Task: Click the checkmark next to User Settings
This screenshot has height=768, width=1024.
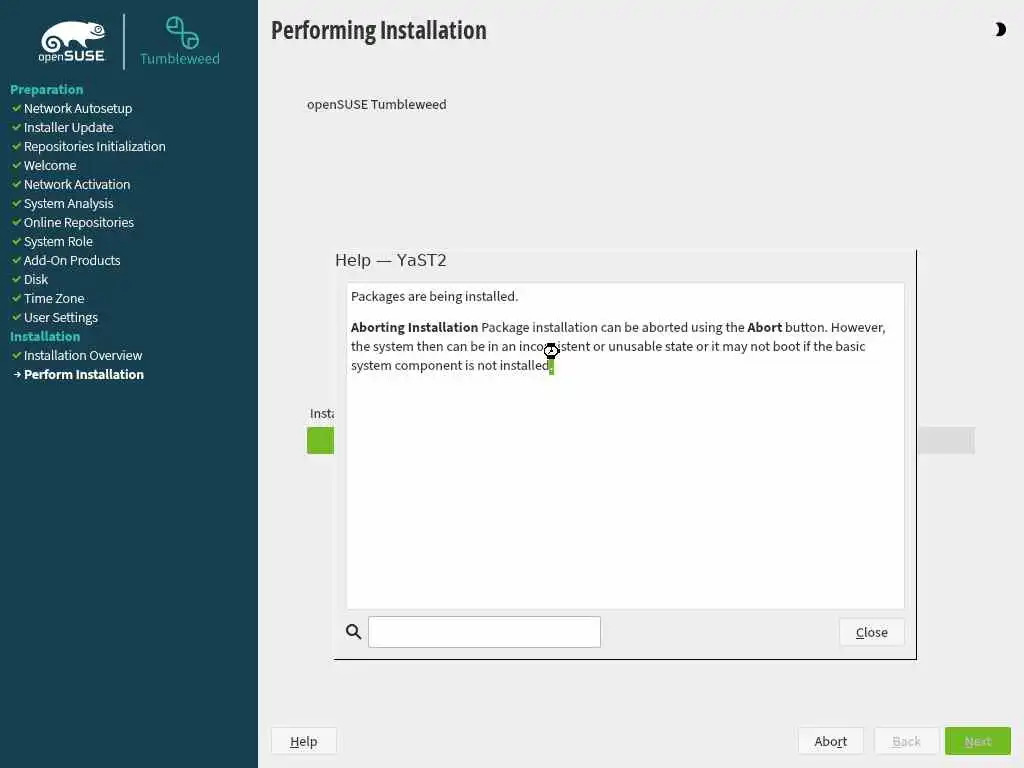Action: (17, 317)
